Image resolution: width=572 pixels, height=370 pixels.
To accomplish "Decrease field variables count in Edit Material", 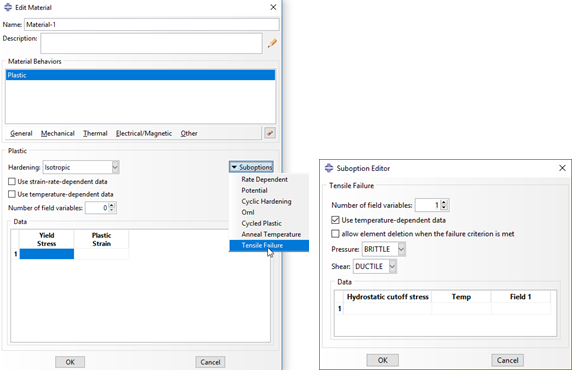I will (x=112, y=211).
